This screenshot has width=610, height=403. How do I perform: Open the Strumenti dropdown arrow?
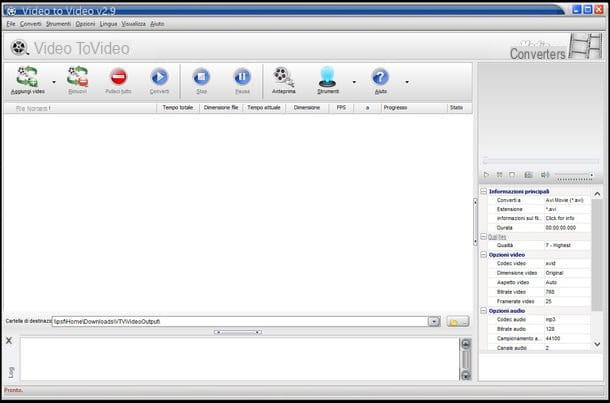click(x=354, y=82)
